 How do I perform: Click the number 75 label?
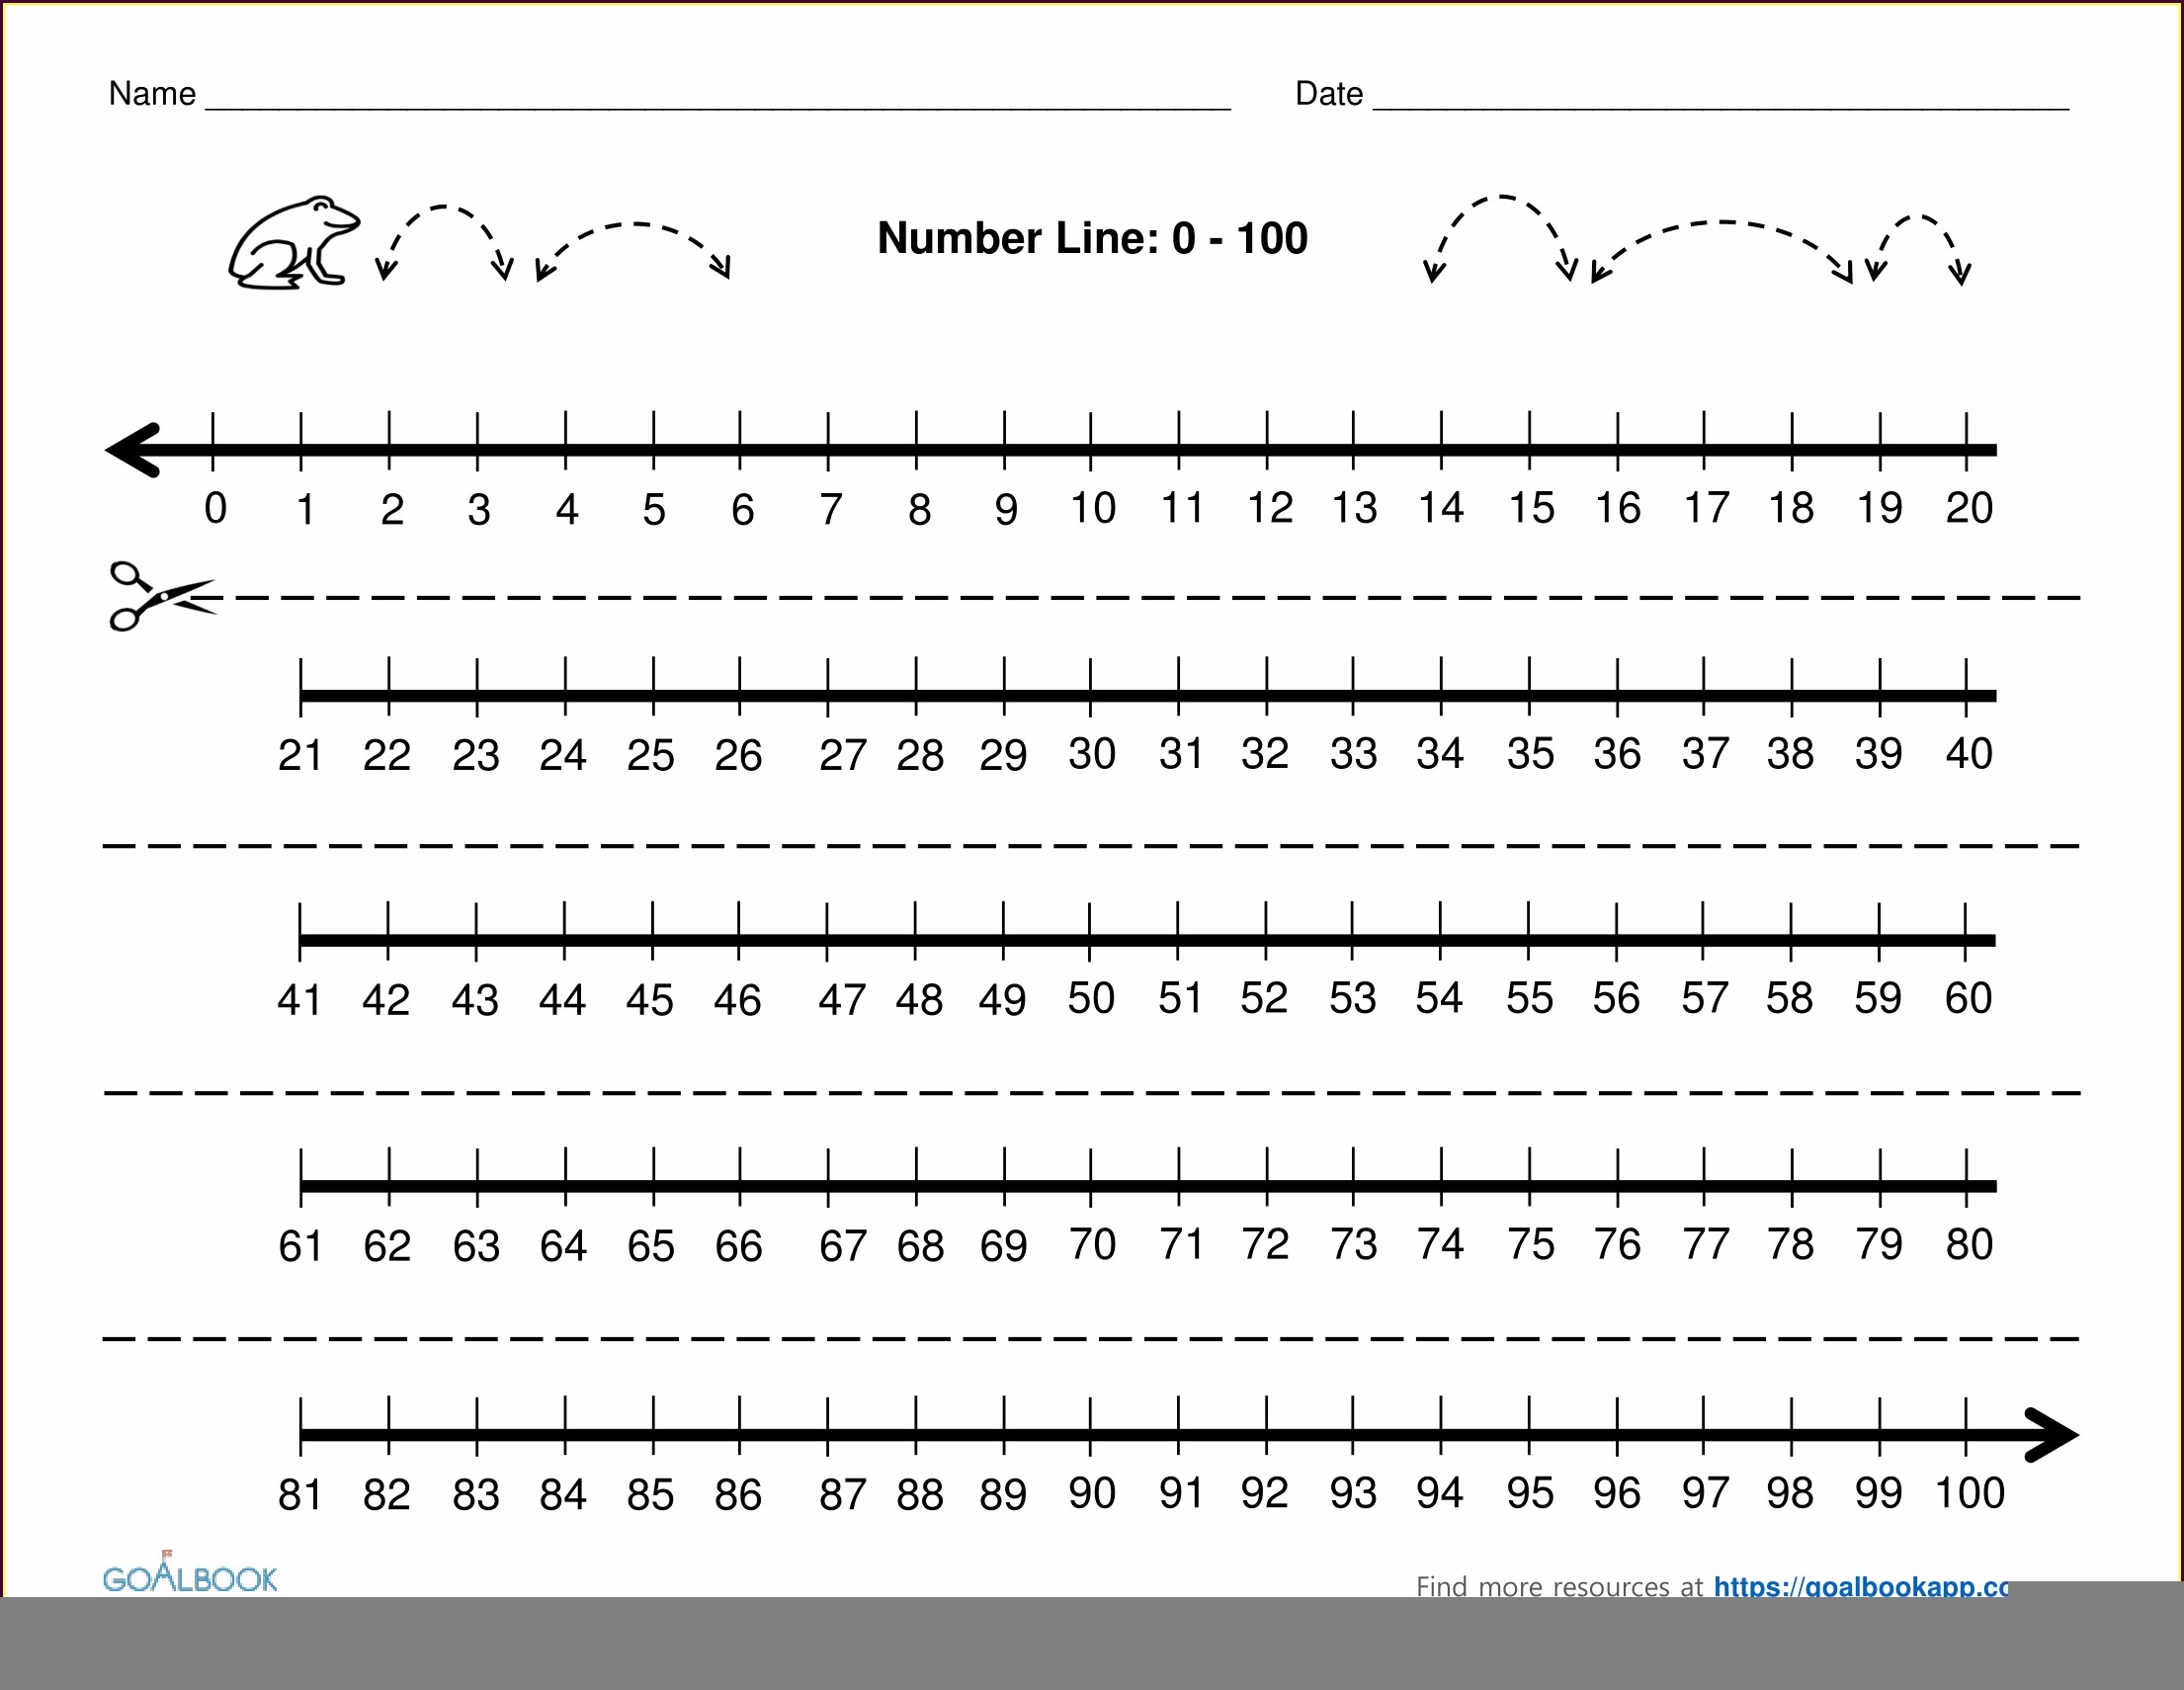pos(1531,1245)
